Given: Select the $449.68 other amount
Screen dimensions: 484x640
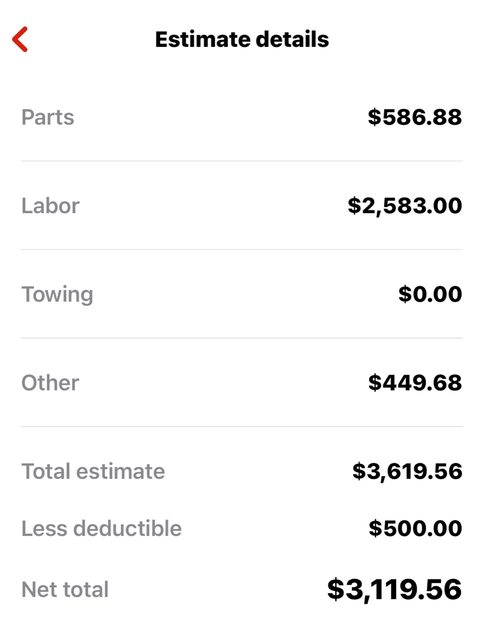Looking at the screenshot, I should pos(415,382).
